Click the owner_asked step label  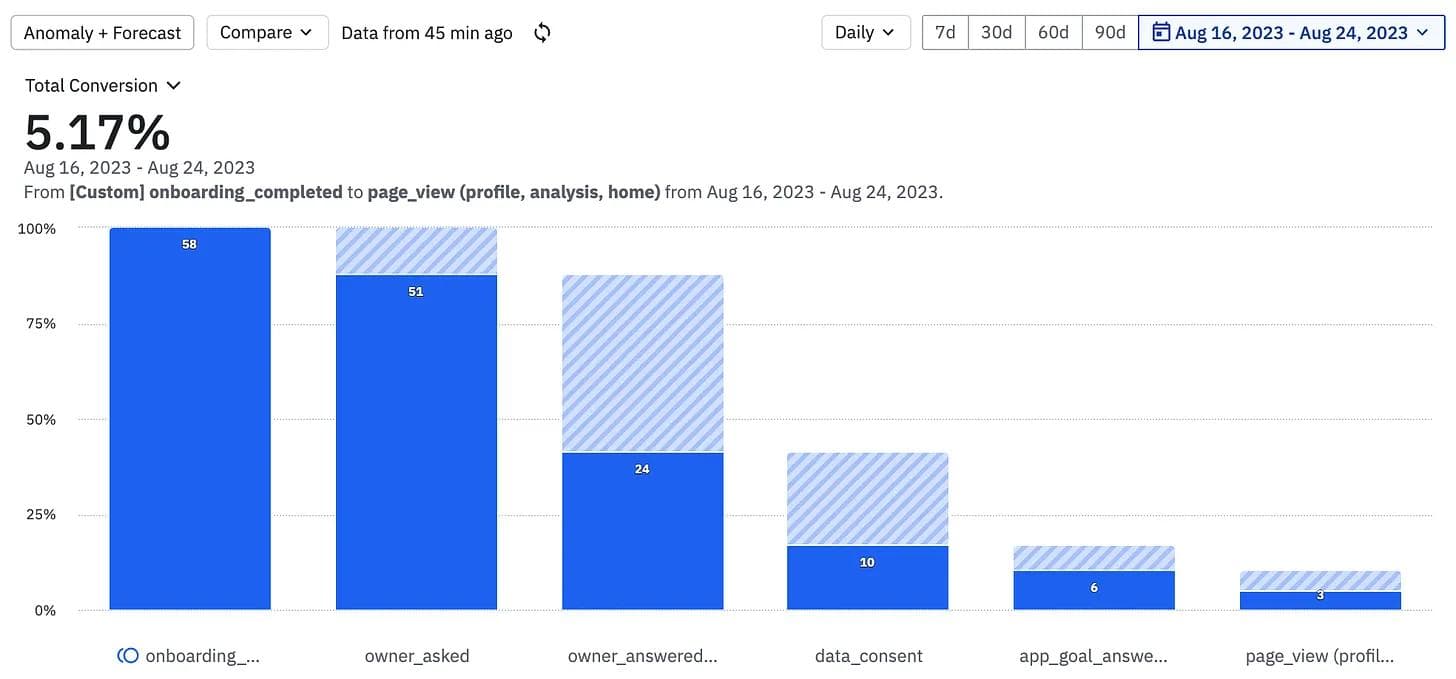417,656
